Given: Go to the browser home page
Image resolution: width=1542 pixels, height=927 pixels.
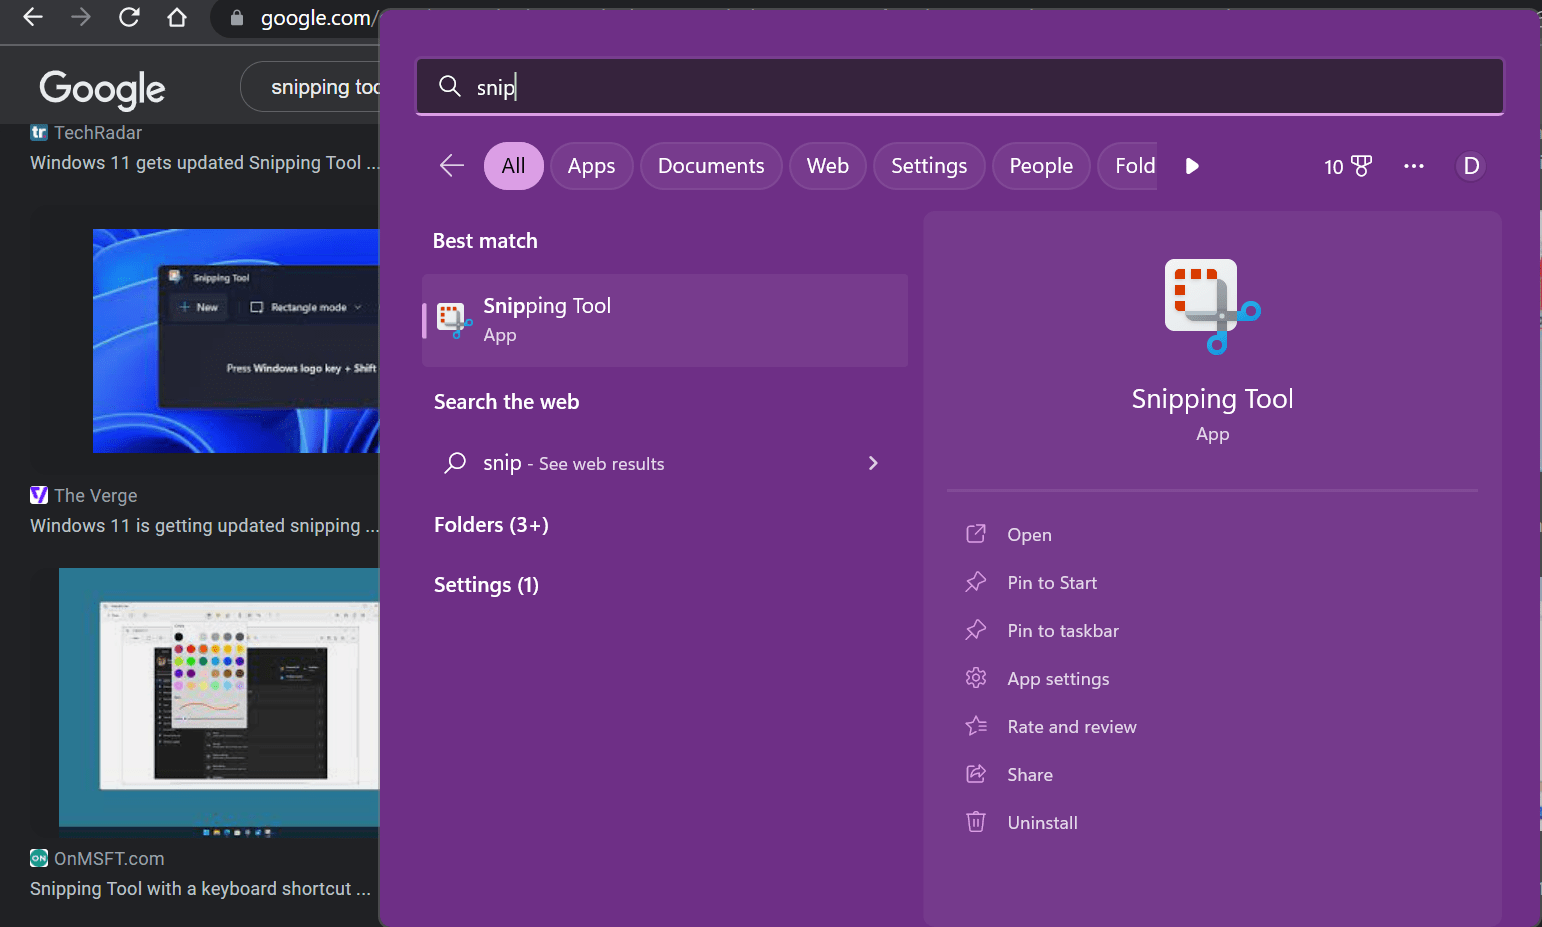Looking at the screenshot, I should coord(177,17).
